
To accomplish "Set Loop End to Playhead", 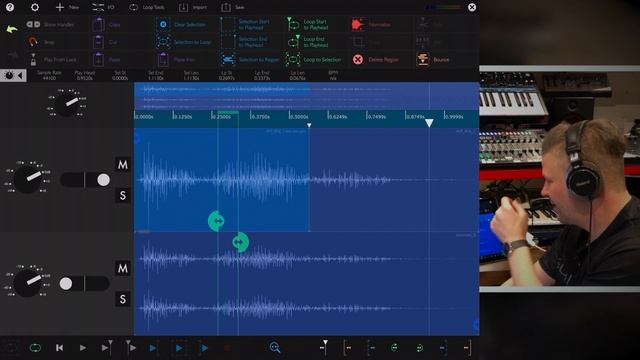I will click(307, 42).
